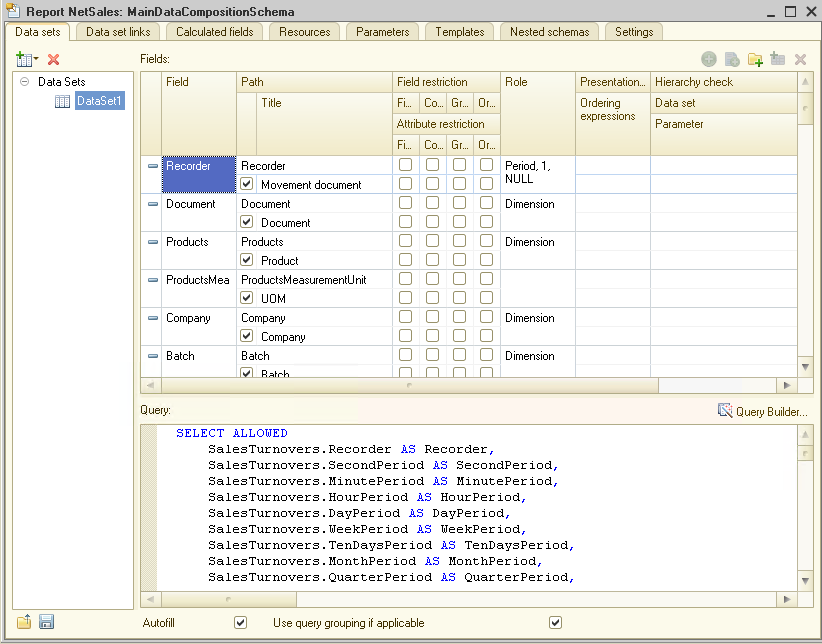Uncheck the Movement document title checkbox
This screenshot has width=822, height=644.
[x=247, y=185]
